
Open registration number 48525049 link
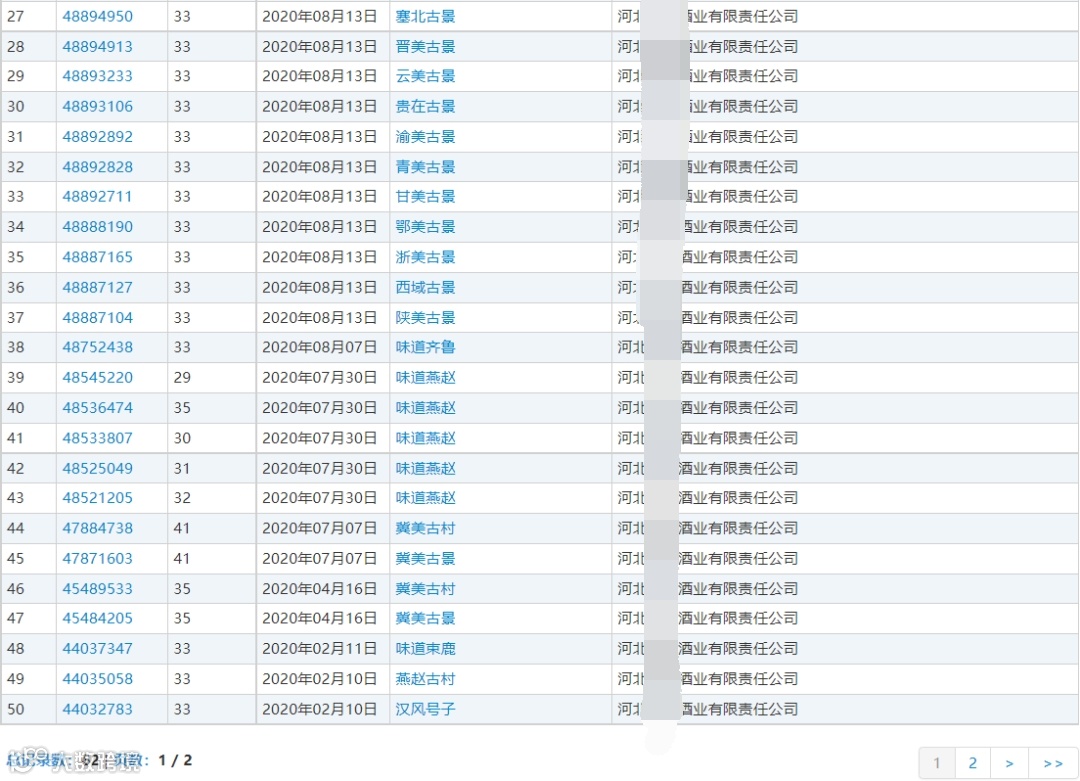[97, 469]
